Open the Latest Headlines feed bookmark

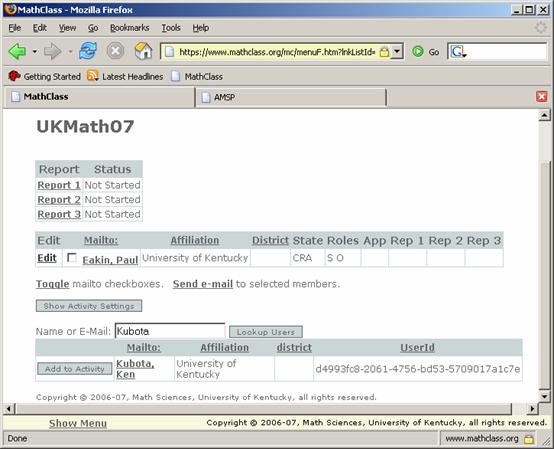[125, 76]
